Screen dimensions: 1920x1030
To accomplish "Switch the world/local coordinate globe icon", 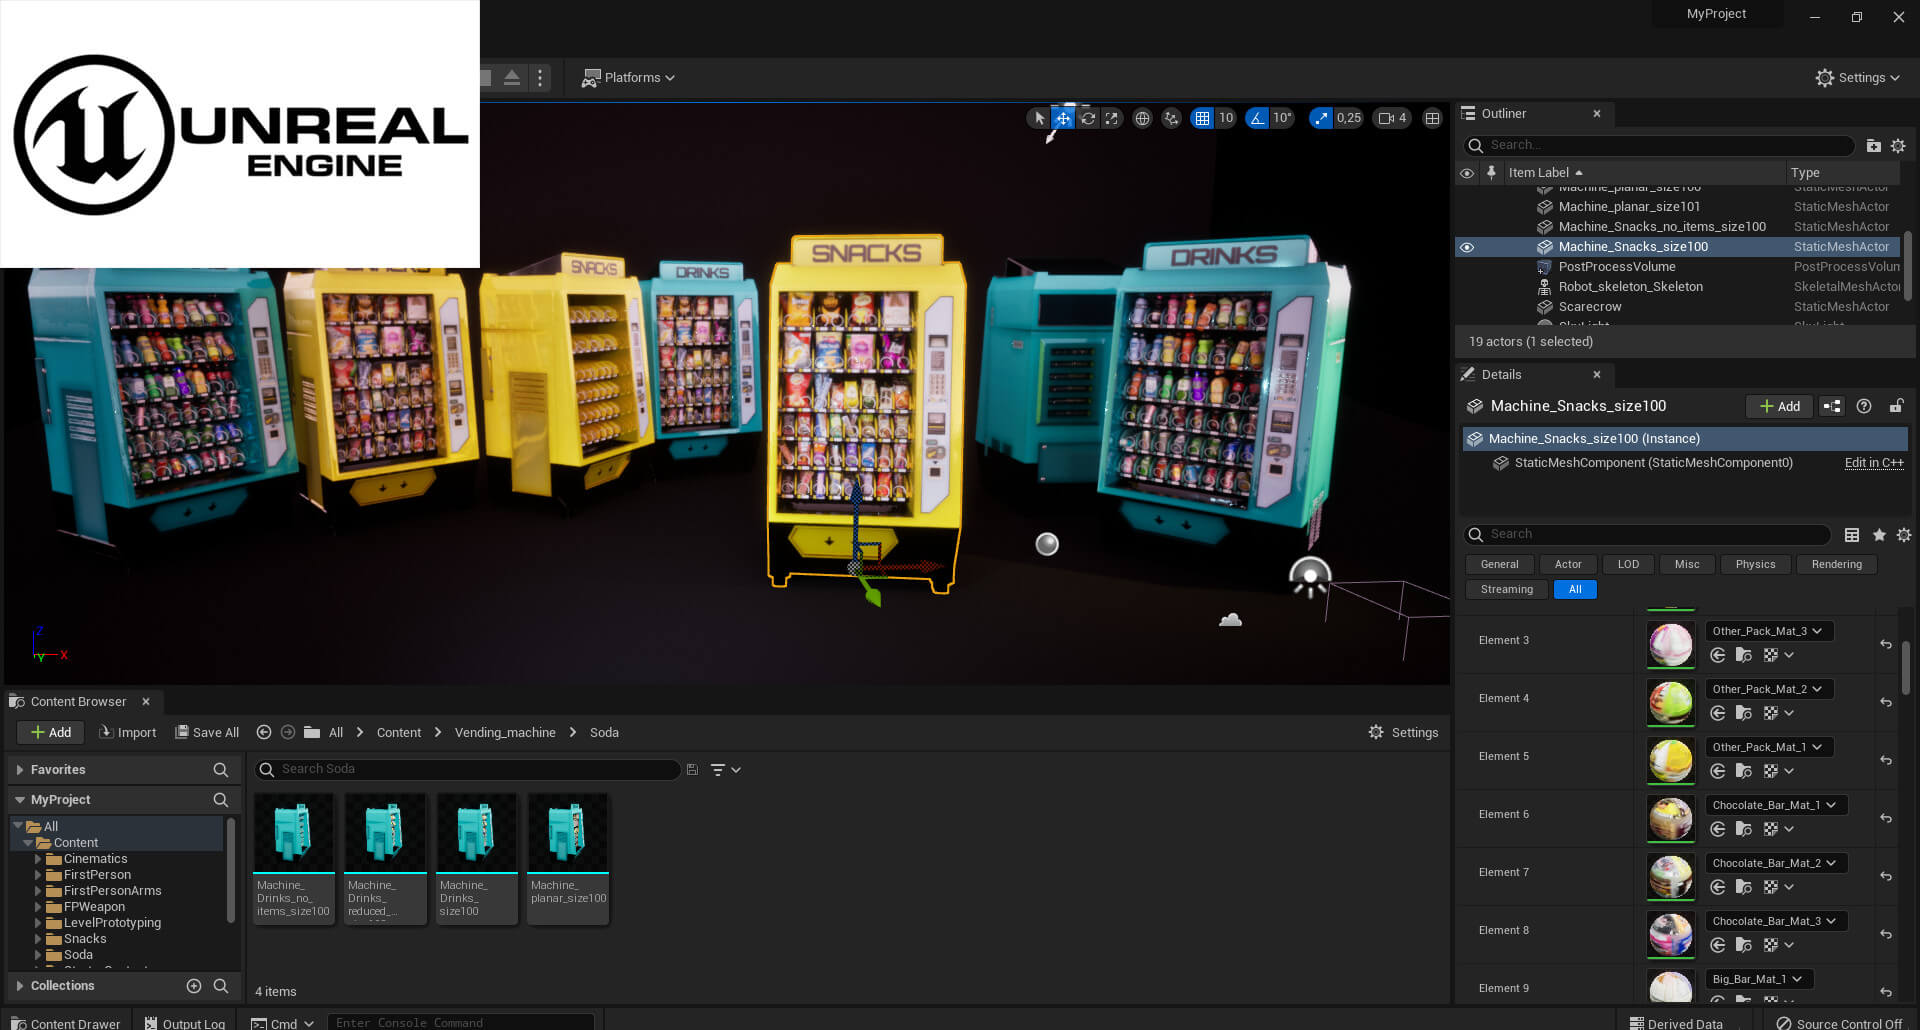I will click(x=1142, y=118).
